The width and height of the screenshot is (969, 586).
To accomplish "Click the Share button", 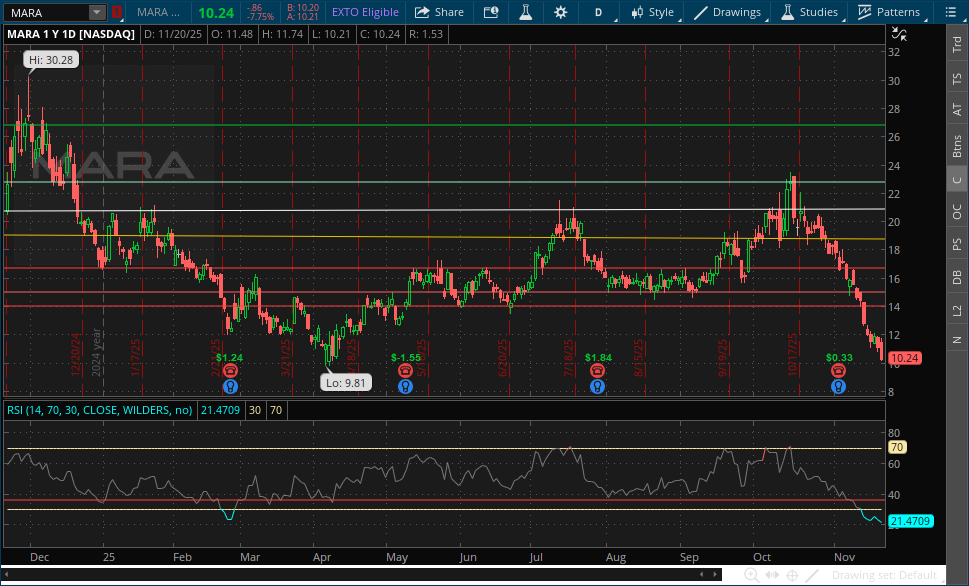I will (439, 12).
